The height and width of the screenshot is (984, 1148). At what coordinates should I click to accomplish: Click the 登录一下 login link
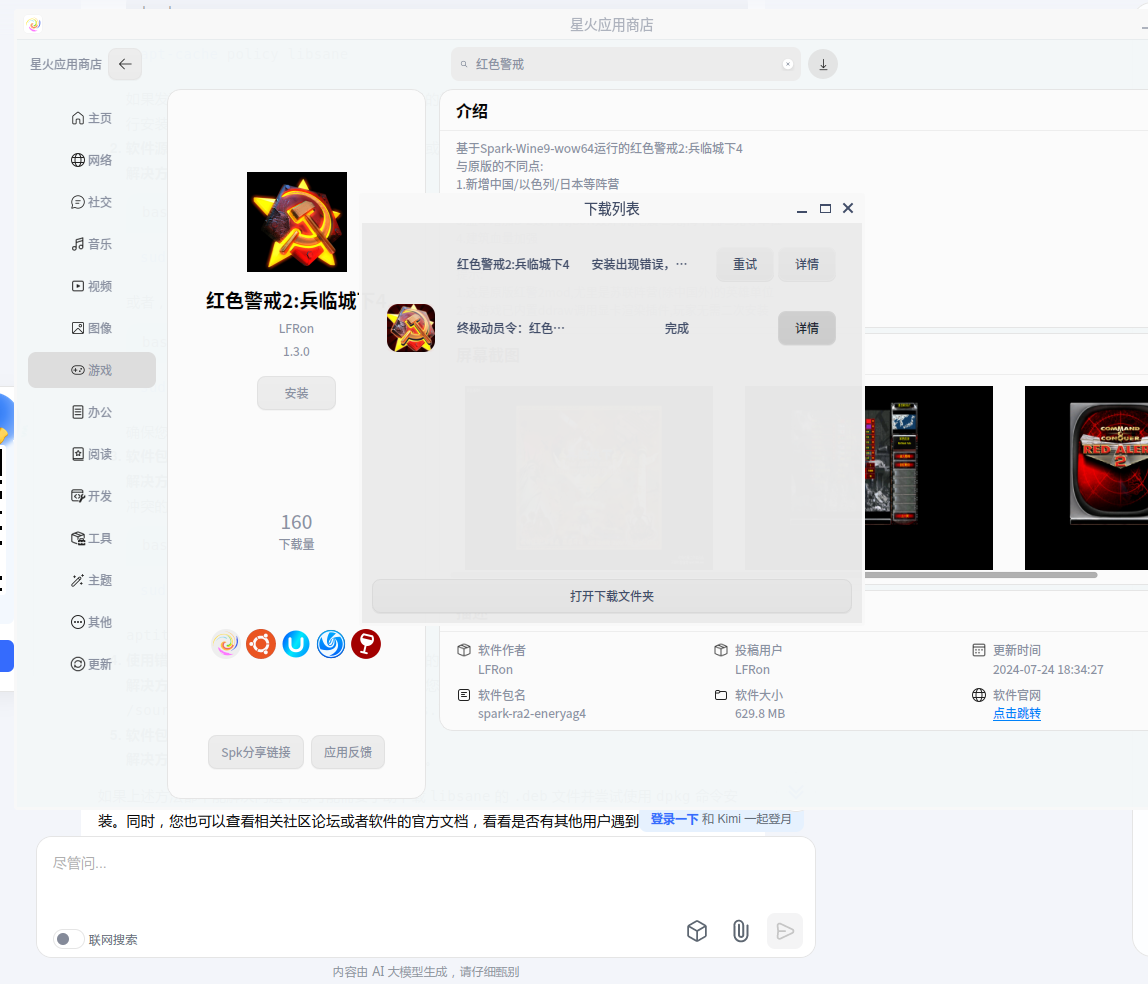(674, 819)
